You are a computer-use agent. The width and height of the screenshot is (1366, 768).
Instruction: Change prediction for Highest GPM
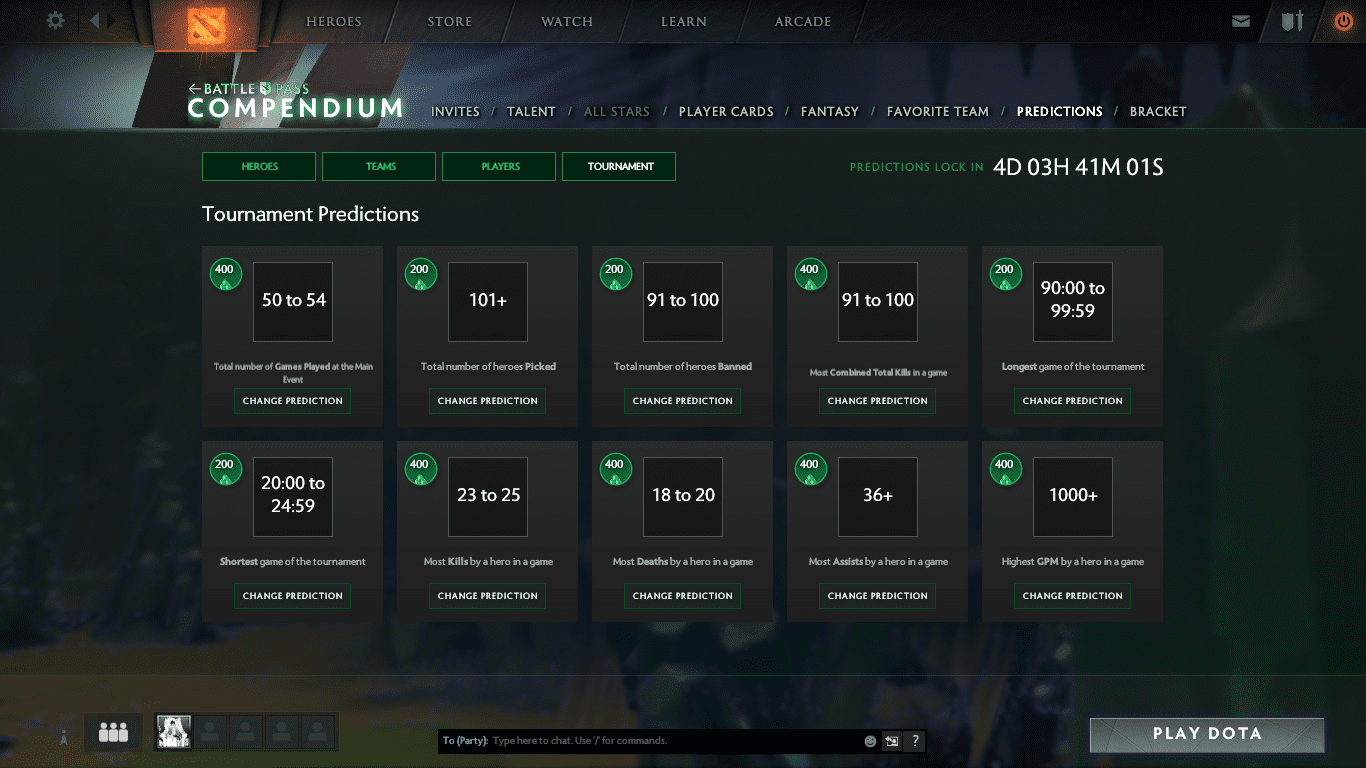[x=1072, y=596]
